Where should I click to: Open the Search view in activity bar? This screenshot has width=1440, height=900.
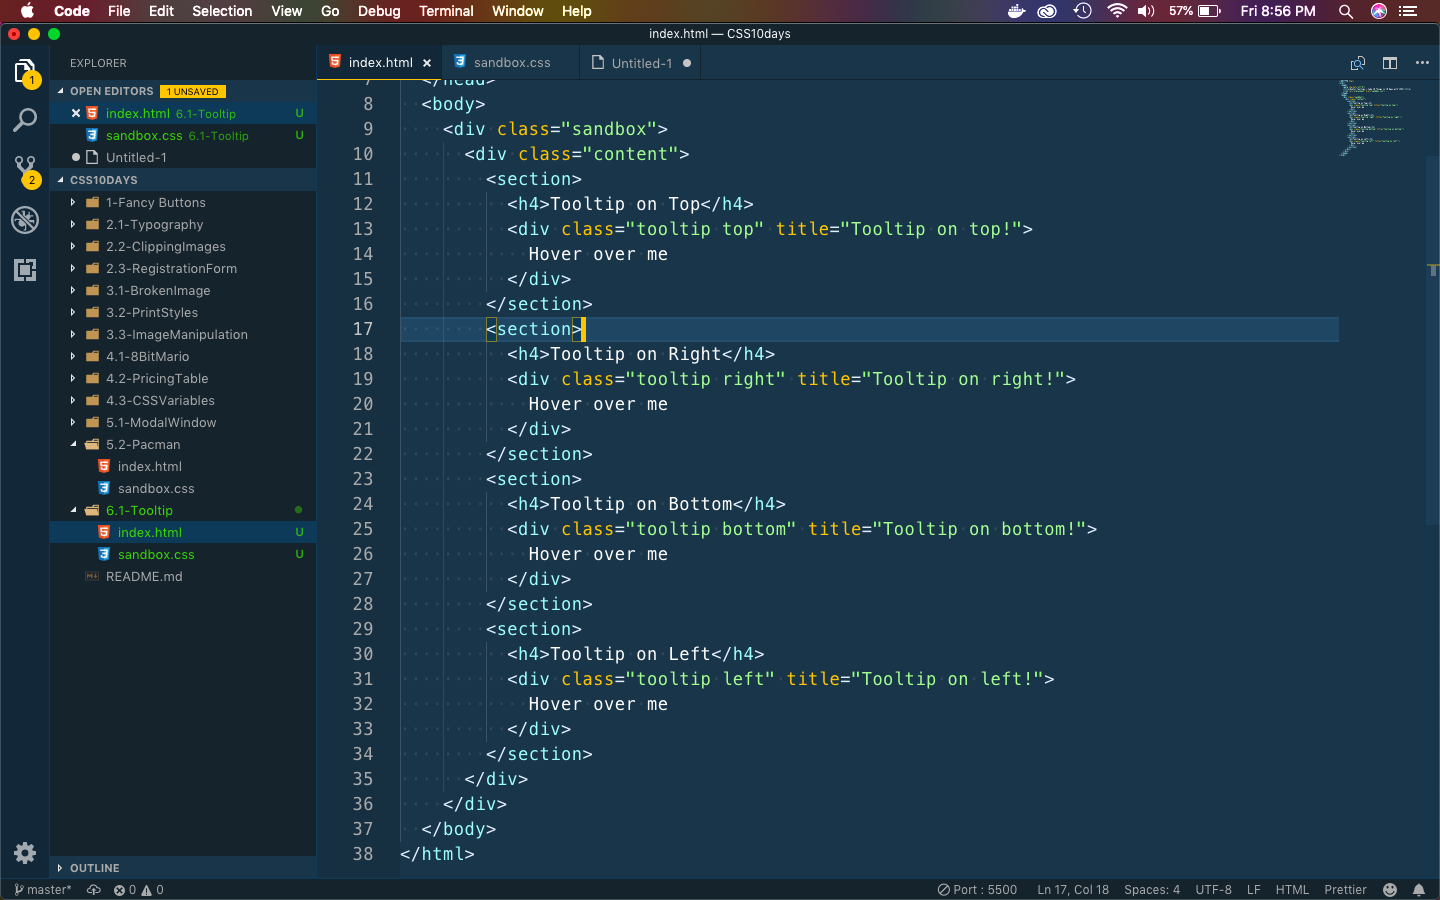25,121
